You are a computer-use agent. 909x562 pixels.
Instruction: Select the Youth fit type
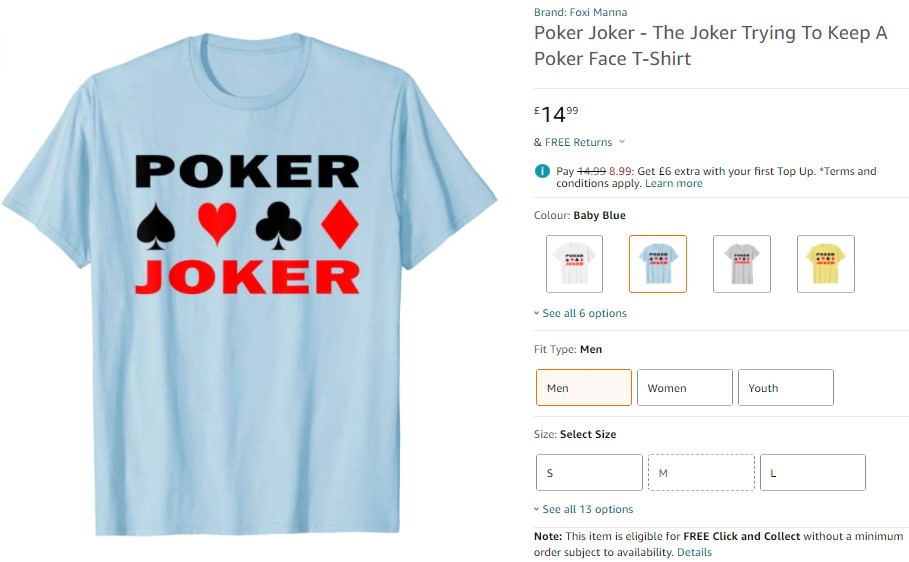(786, 387)
